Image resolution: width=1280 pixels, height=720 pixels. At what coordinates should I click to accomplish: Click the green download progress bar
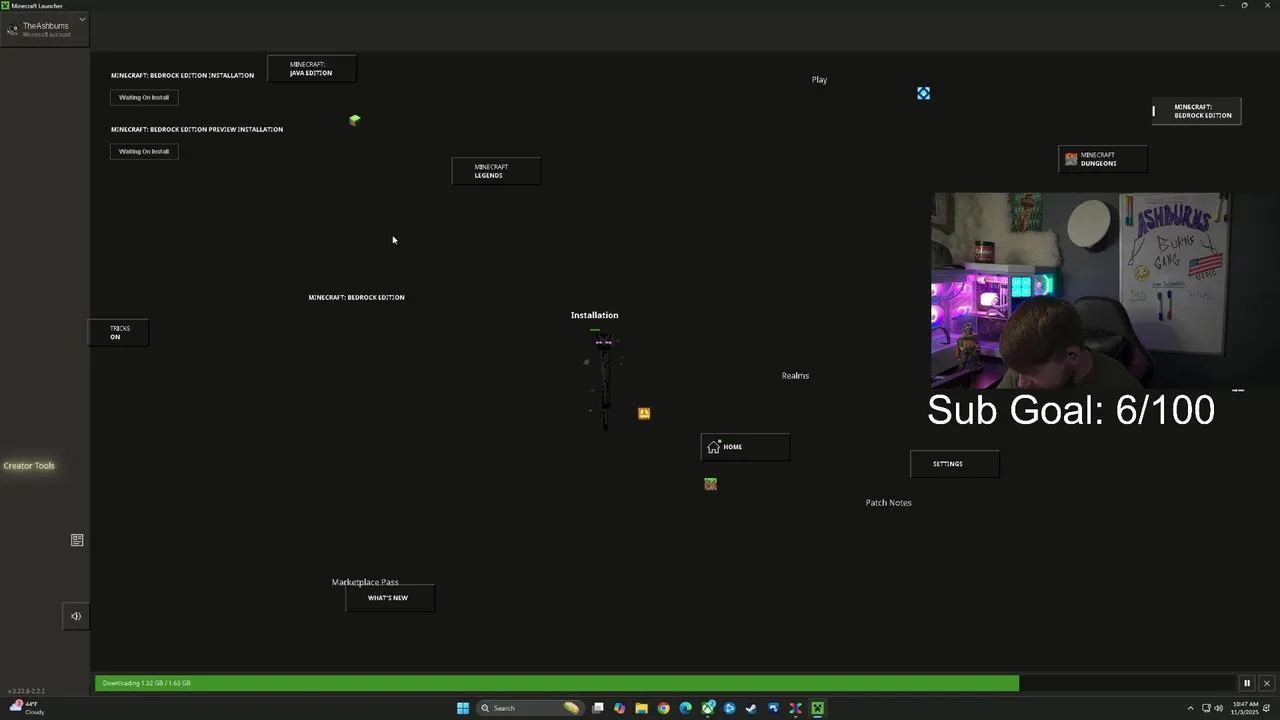point(557,683)
